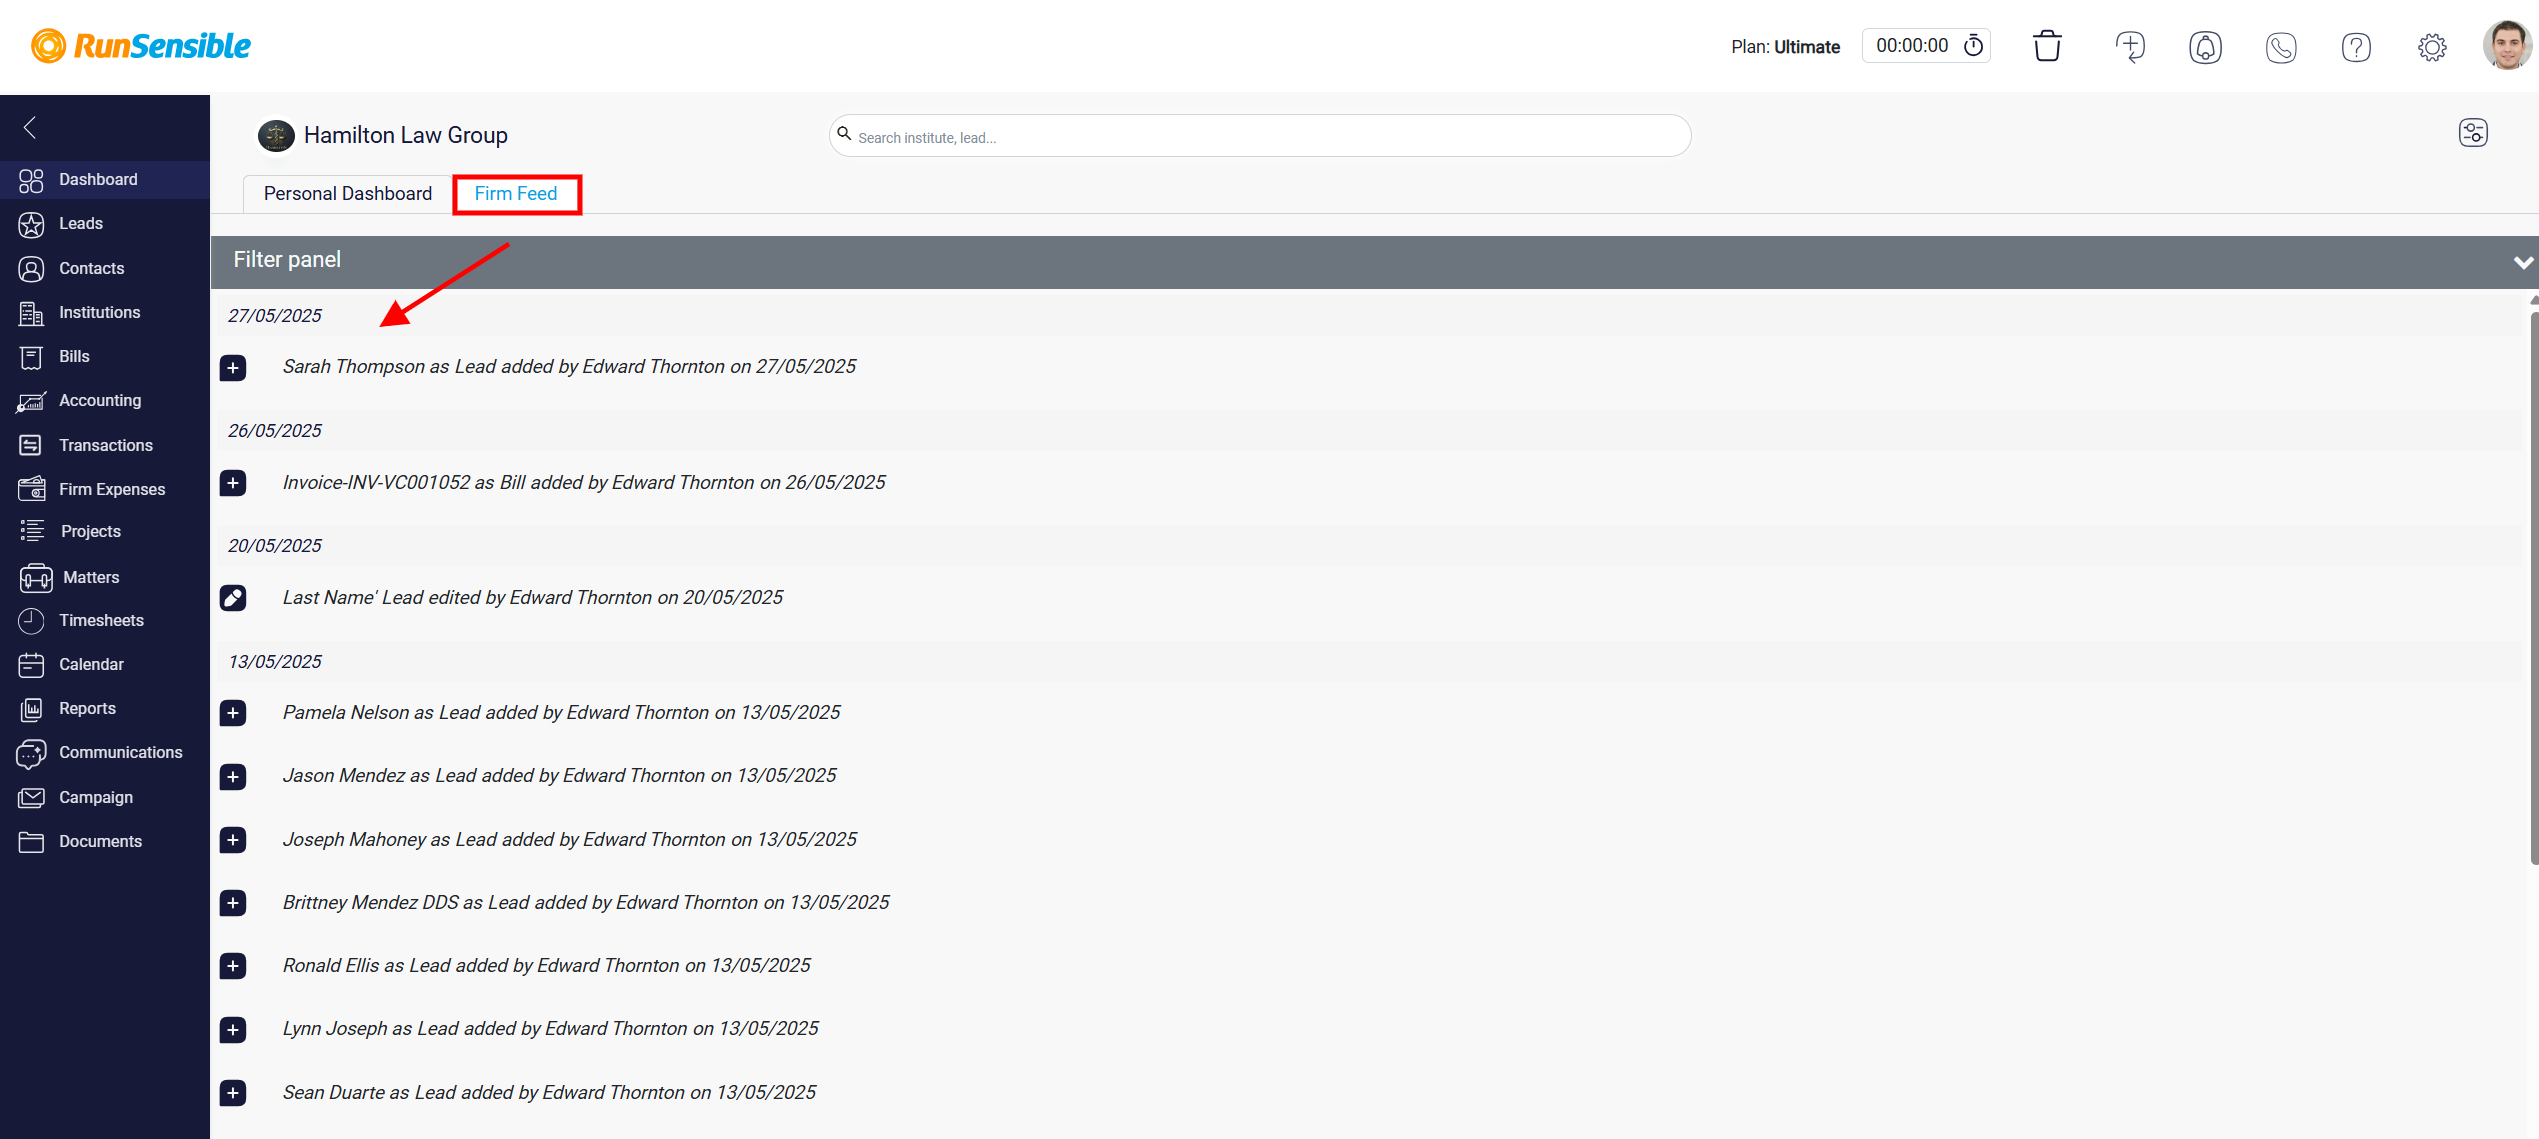2539x1139 pixels.
Task: Click the Calendar sidebar icon
Action: pos(31,664)
